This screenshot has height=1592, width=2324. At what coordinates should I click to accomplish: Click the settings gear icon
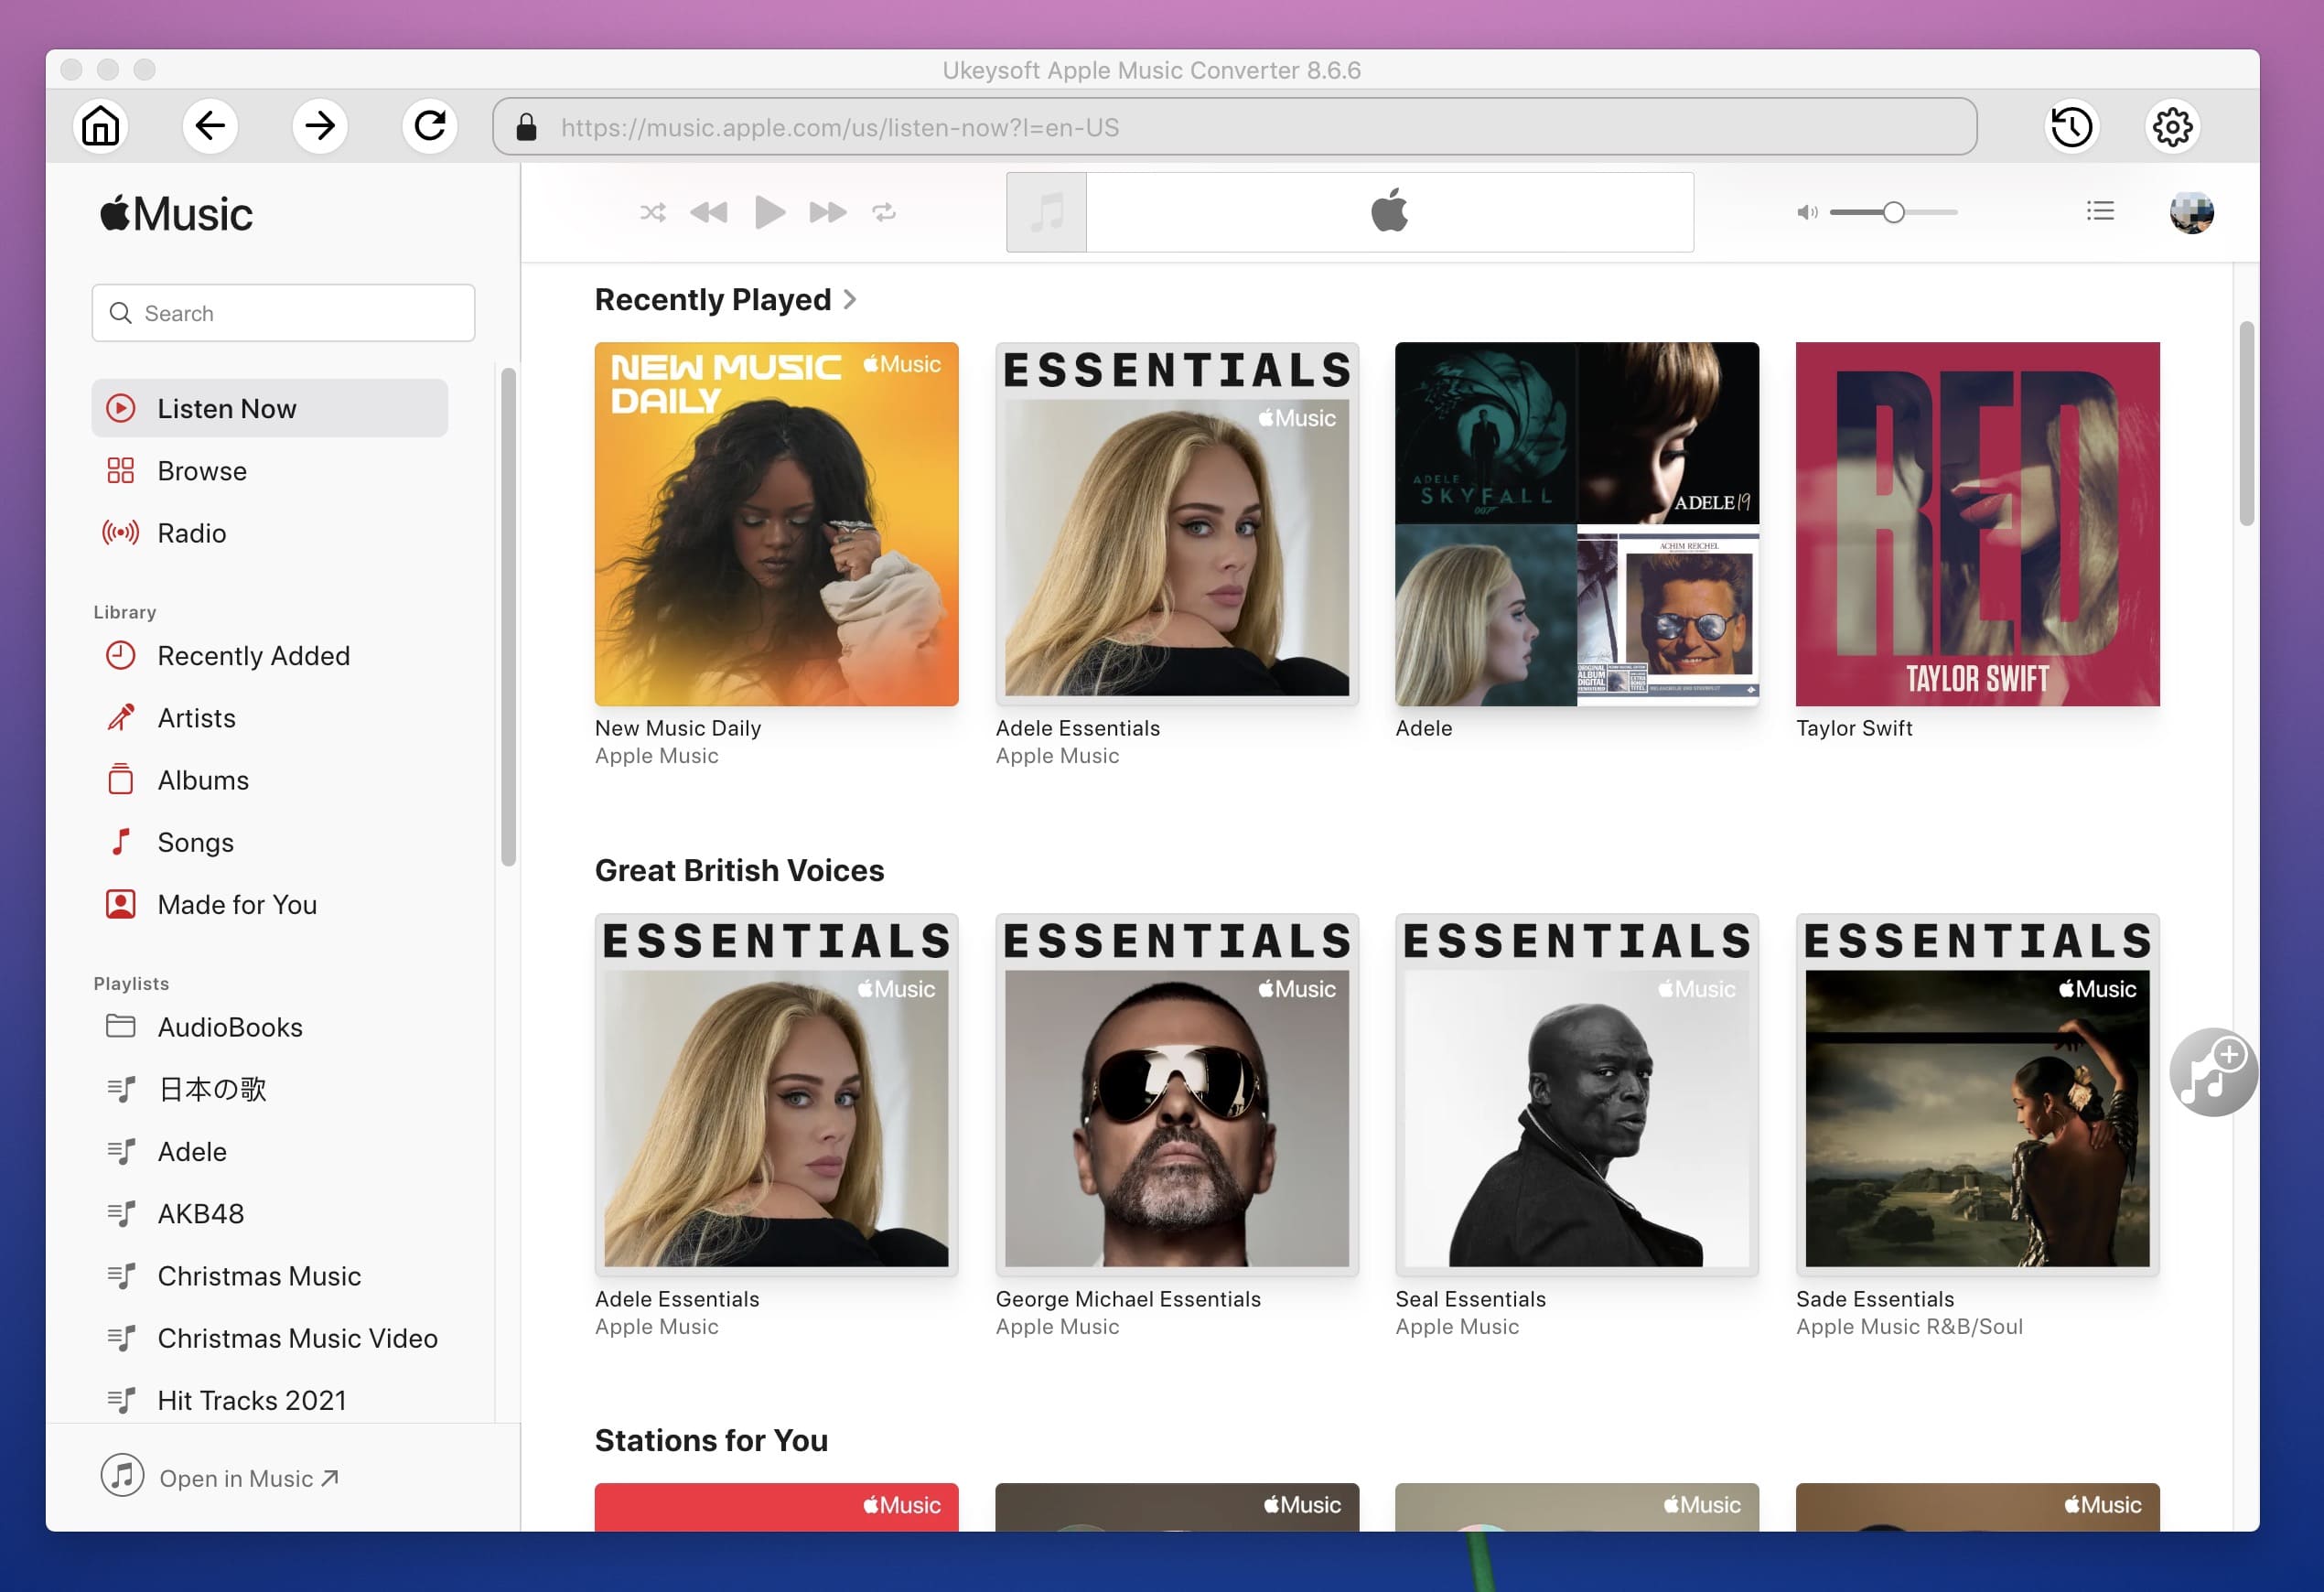pyautogui.click(x=2172, y=124)
